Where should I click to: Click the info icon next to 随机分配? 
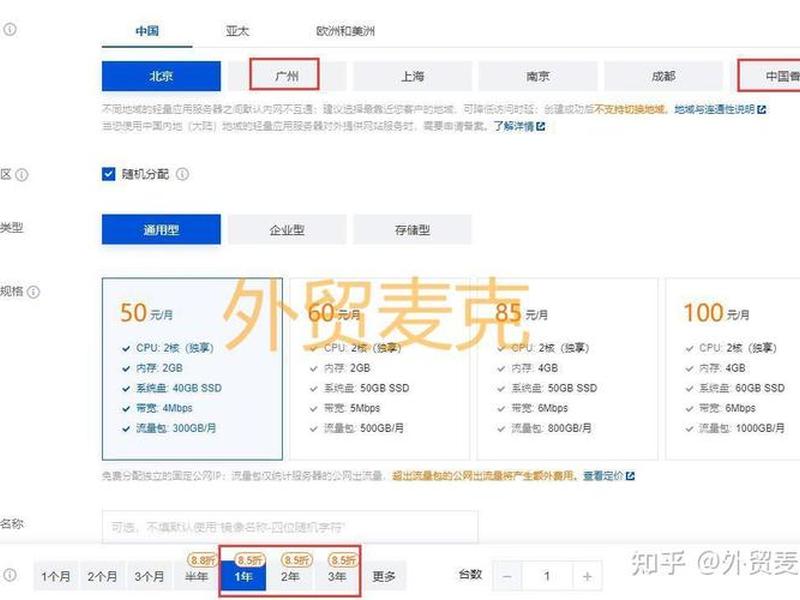182,174
